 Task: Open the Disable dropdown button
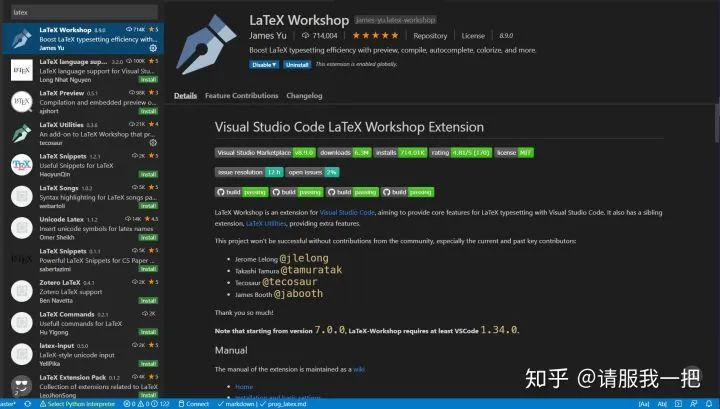[x=264, y=65]
